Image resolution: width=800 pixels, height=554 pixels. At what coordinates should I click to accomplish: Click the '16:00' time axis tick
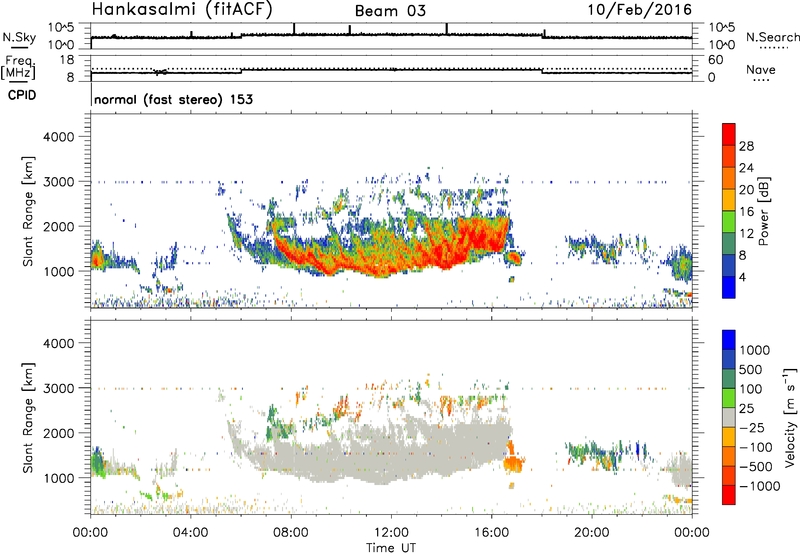pyautogui.click(x=491, y=533)
